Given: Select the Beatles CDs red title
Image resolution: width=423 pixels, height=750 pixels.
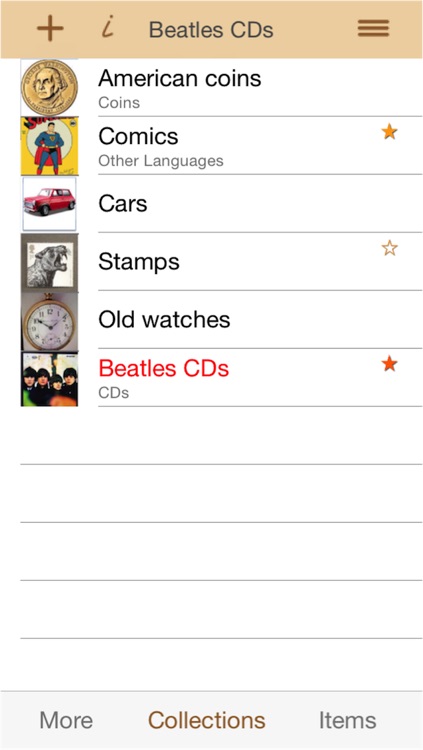Looking at the screenshot, I should [x=164, y=368].
